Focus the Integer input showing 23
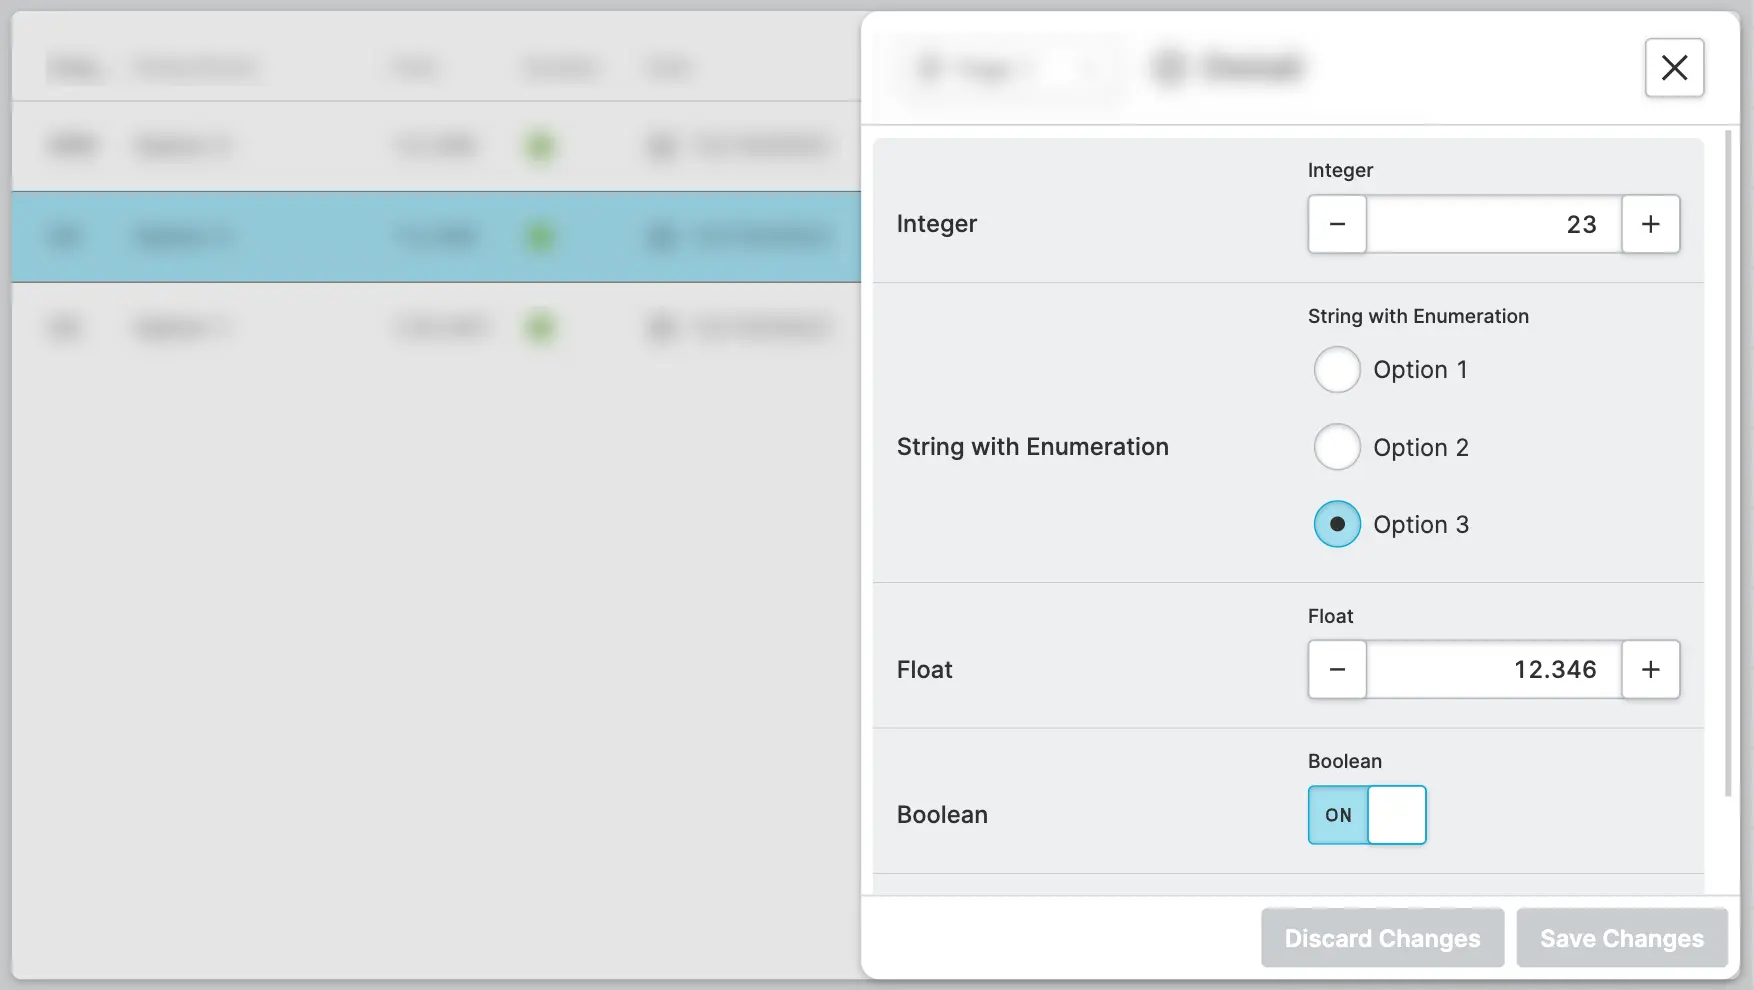 (x=1493, y=224)
